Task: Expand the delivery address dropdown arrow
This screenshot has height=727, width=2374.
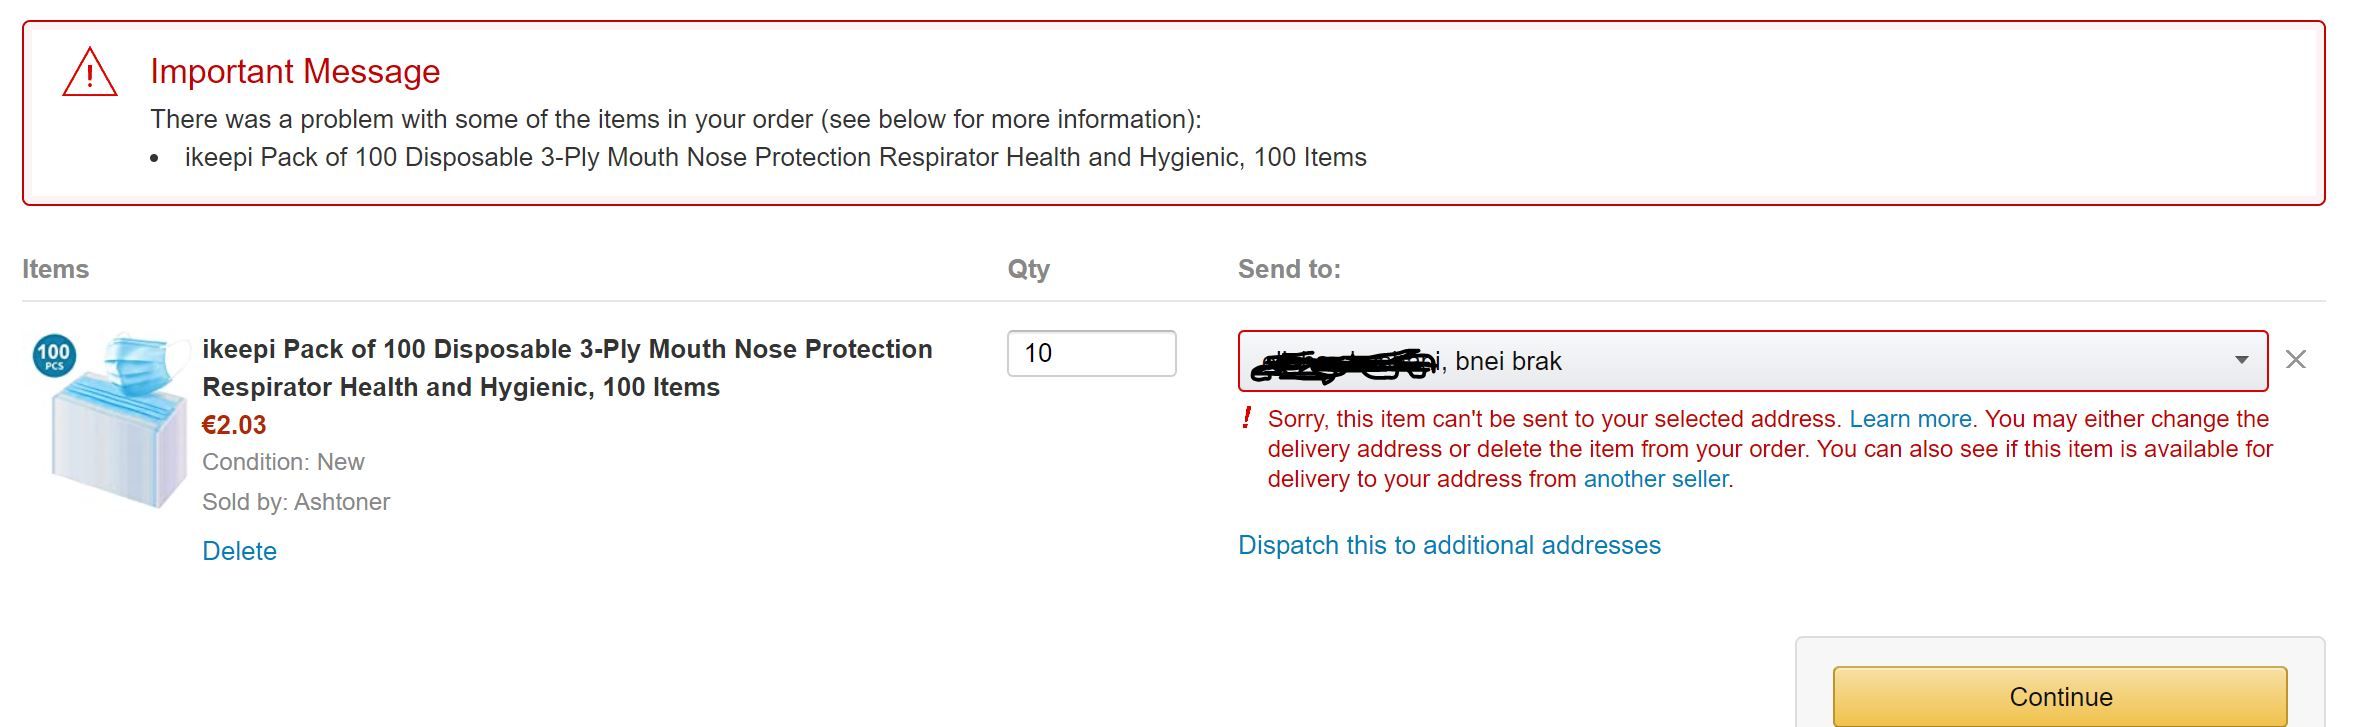Action: 2242,361
